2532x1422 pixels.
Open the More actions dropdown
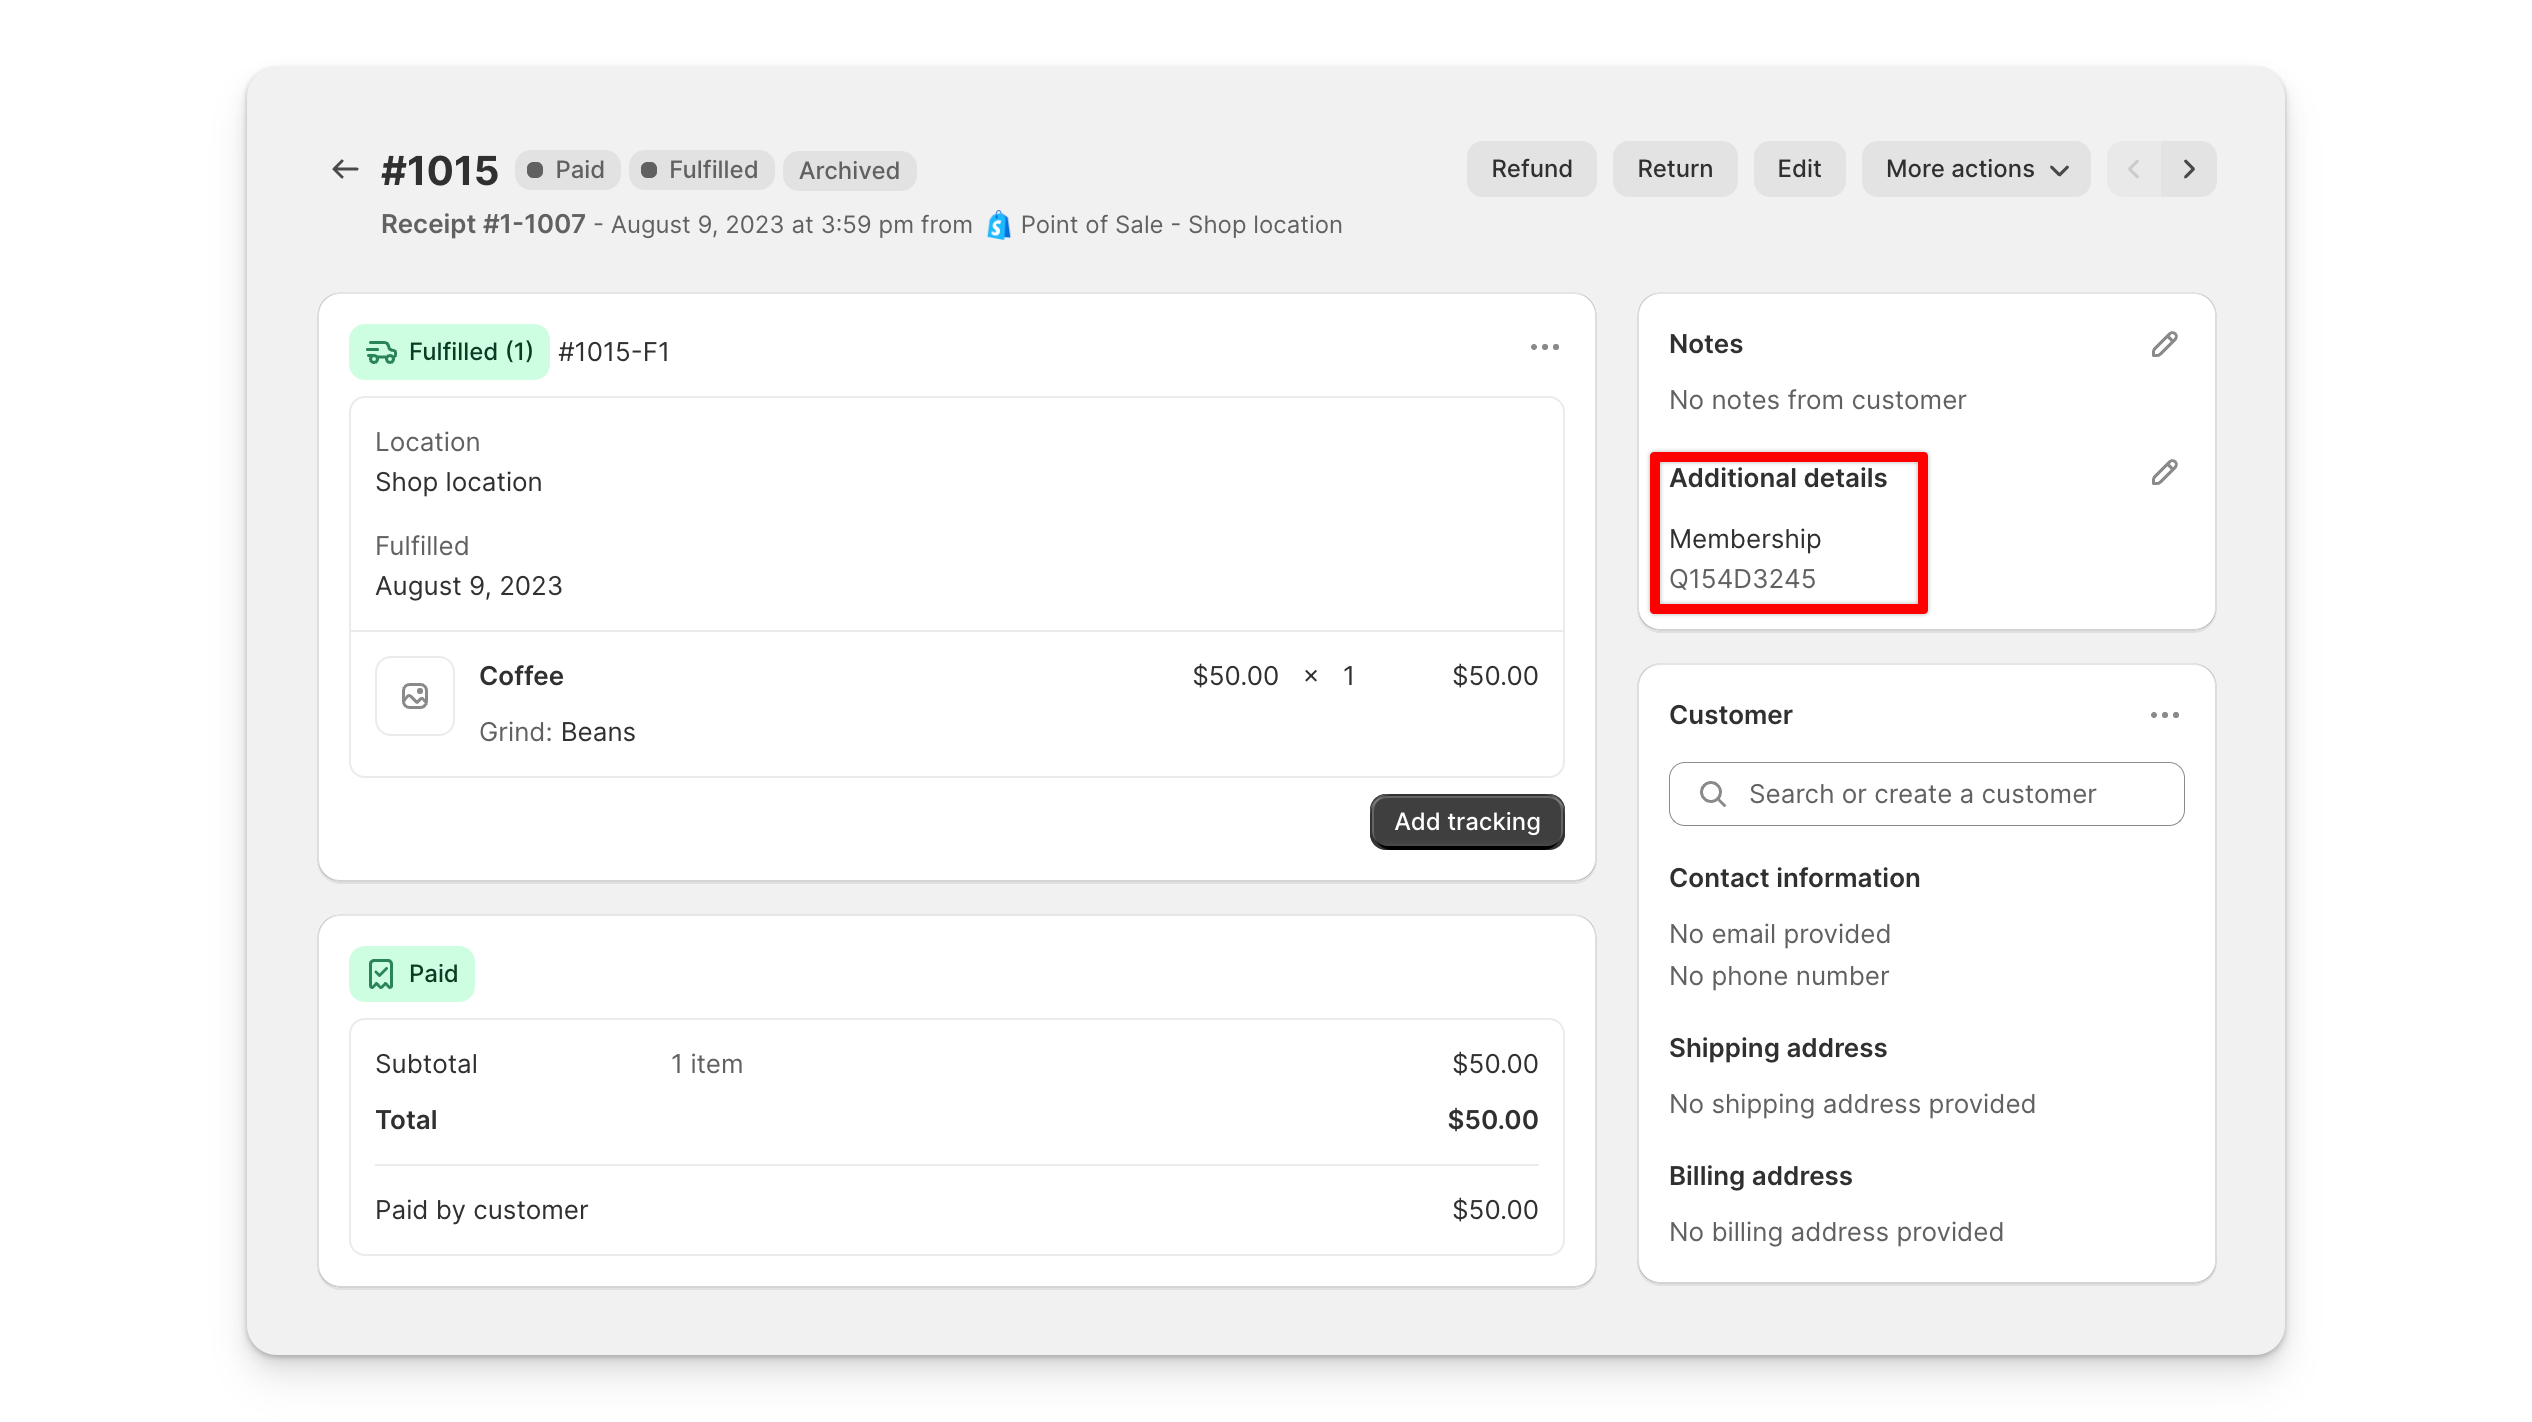(1974, 168)
